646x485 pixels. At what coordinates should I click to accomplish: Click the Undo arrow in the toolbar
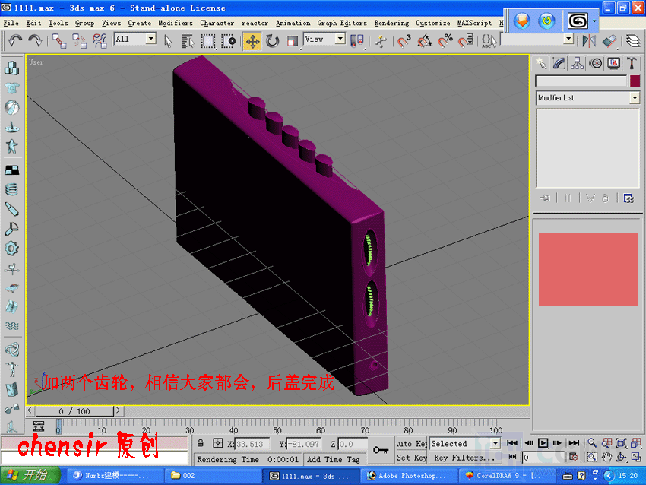tap(15, 41)
